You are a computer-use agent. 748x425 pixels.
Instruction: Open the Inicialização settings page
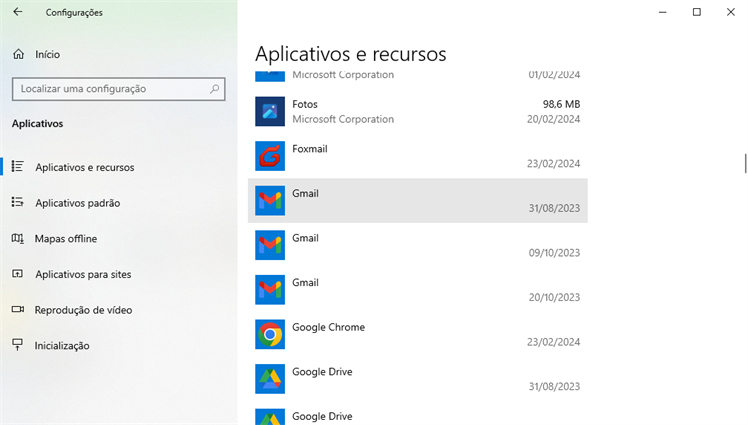[x=62, y=346]
